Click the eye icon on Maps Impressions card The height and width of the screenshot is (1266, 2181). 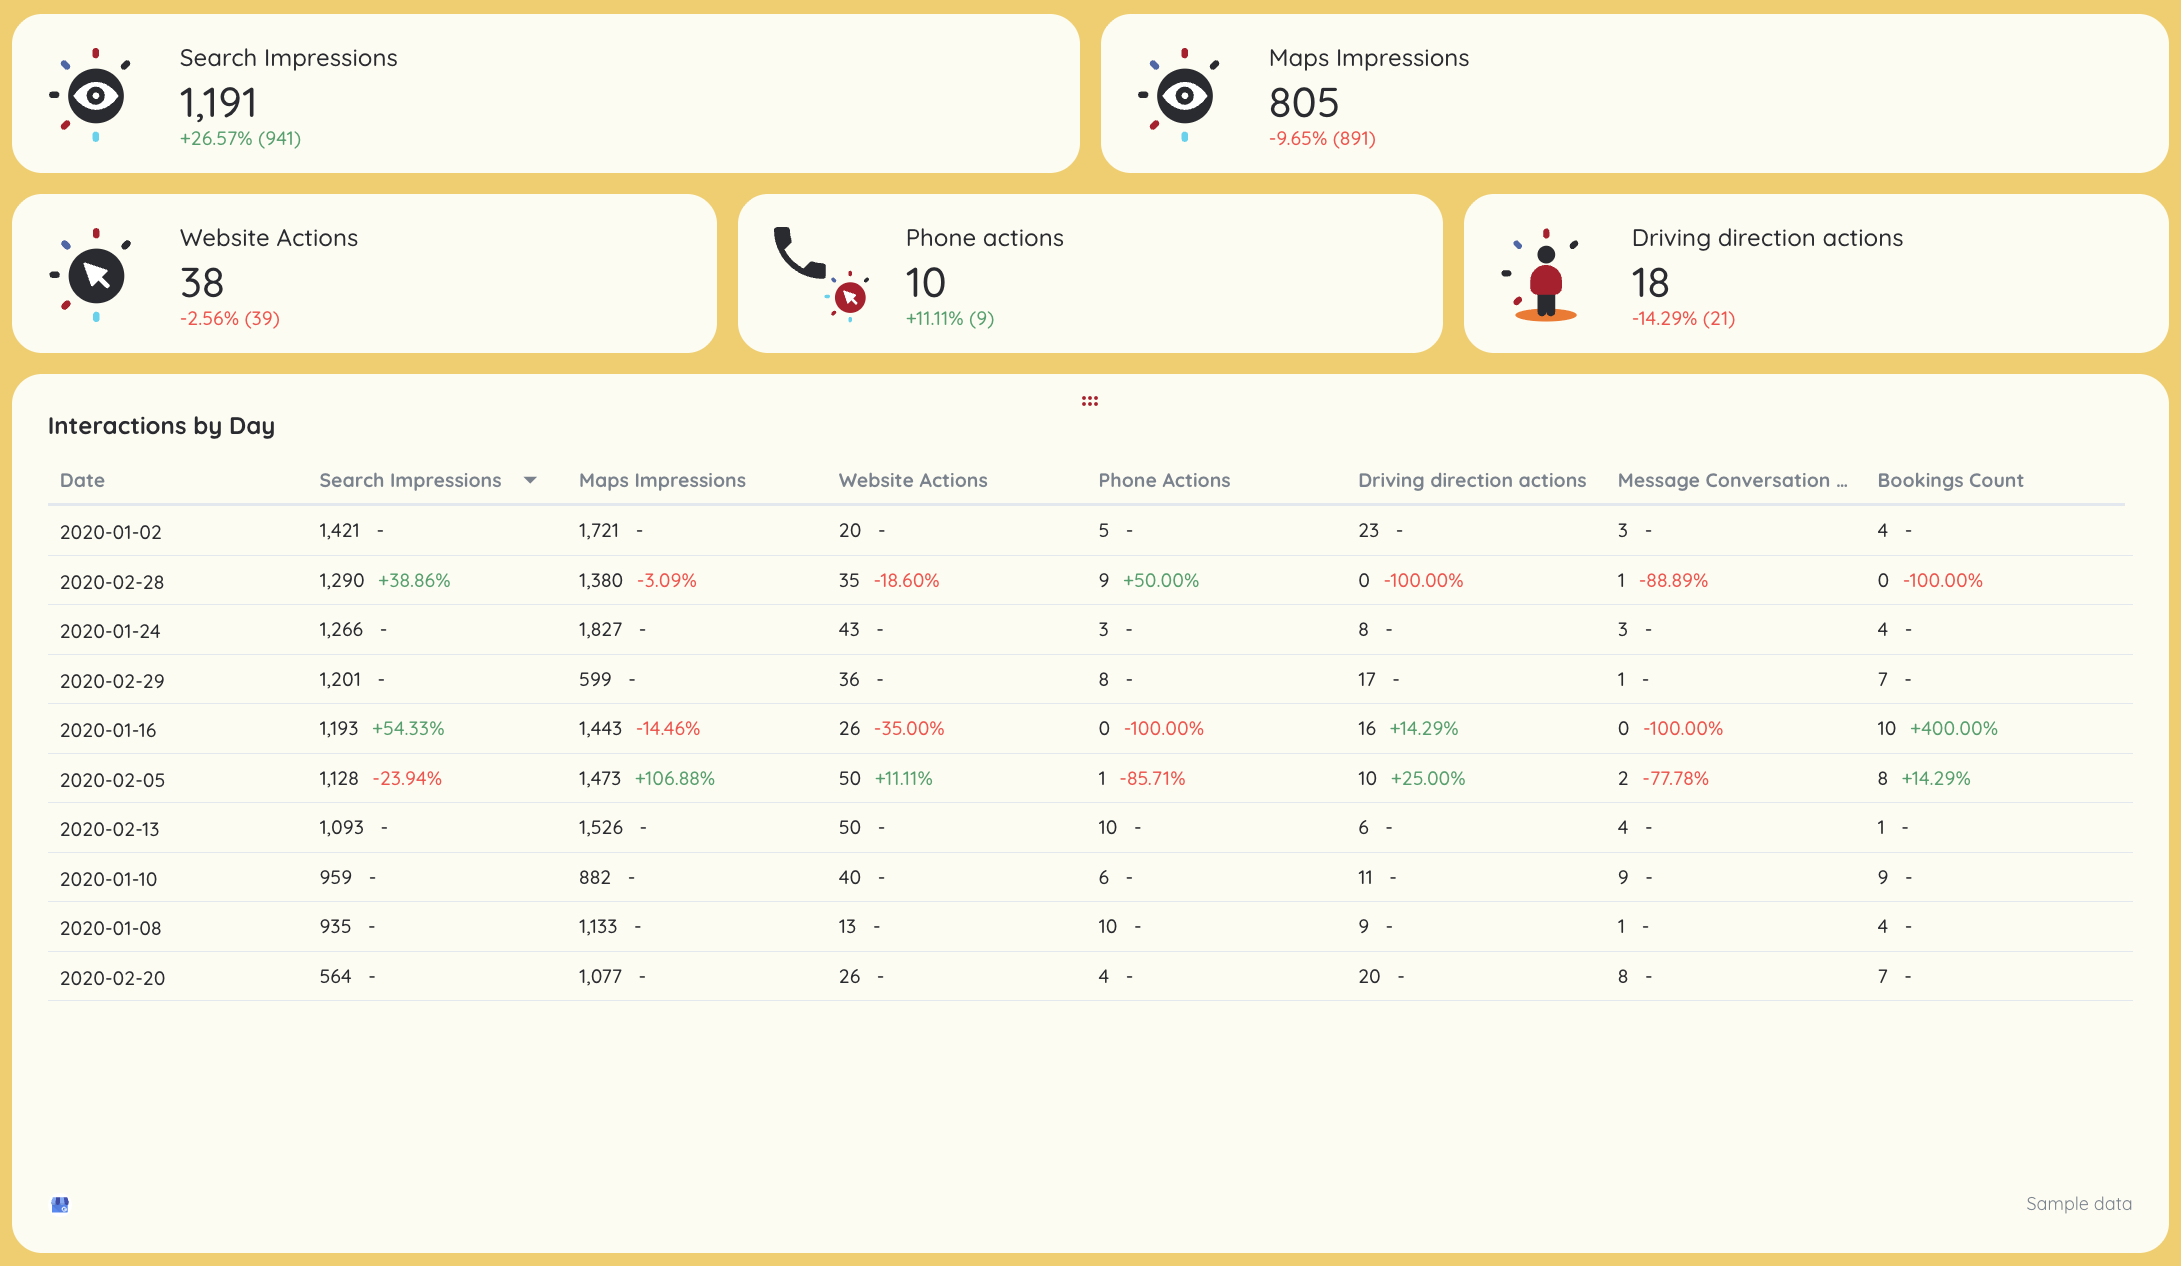[1184, 97]
